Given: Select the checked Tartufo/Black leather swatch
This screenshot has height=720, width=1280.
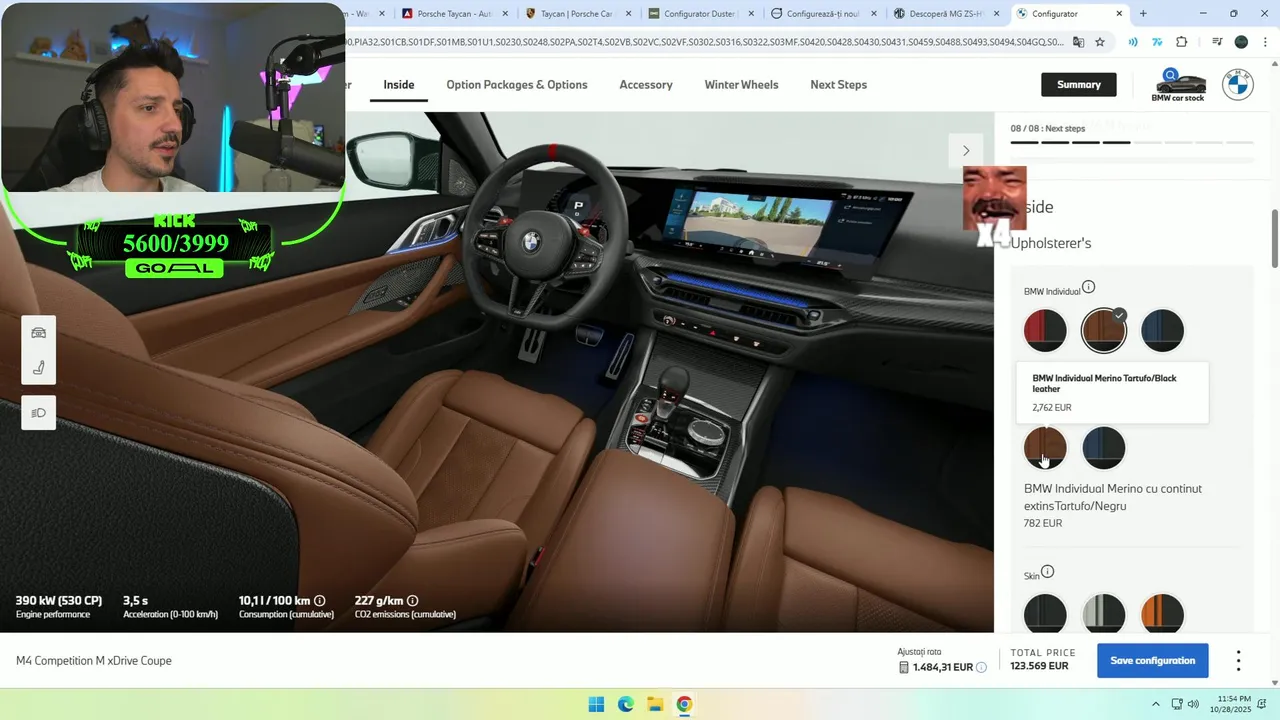Looking at the screenshot, I should (x=1104, y=331).
